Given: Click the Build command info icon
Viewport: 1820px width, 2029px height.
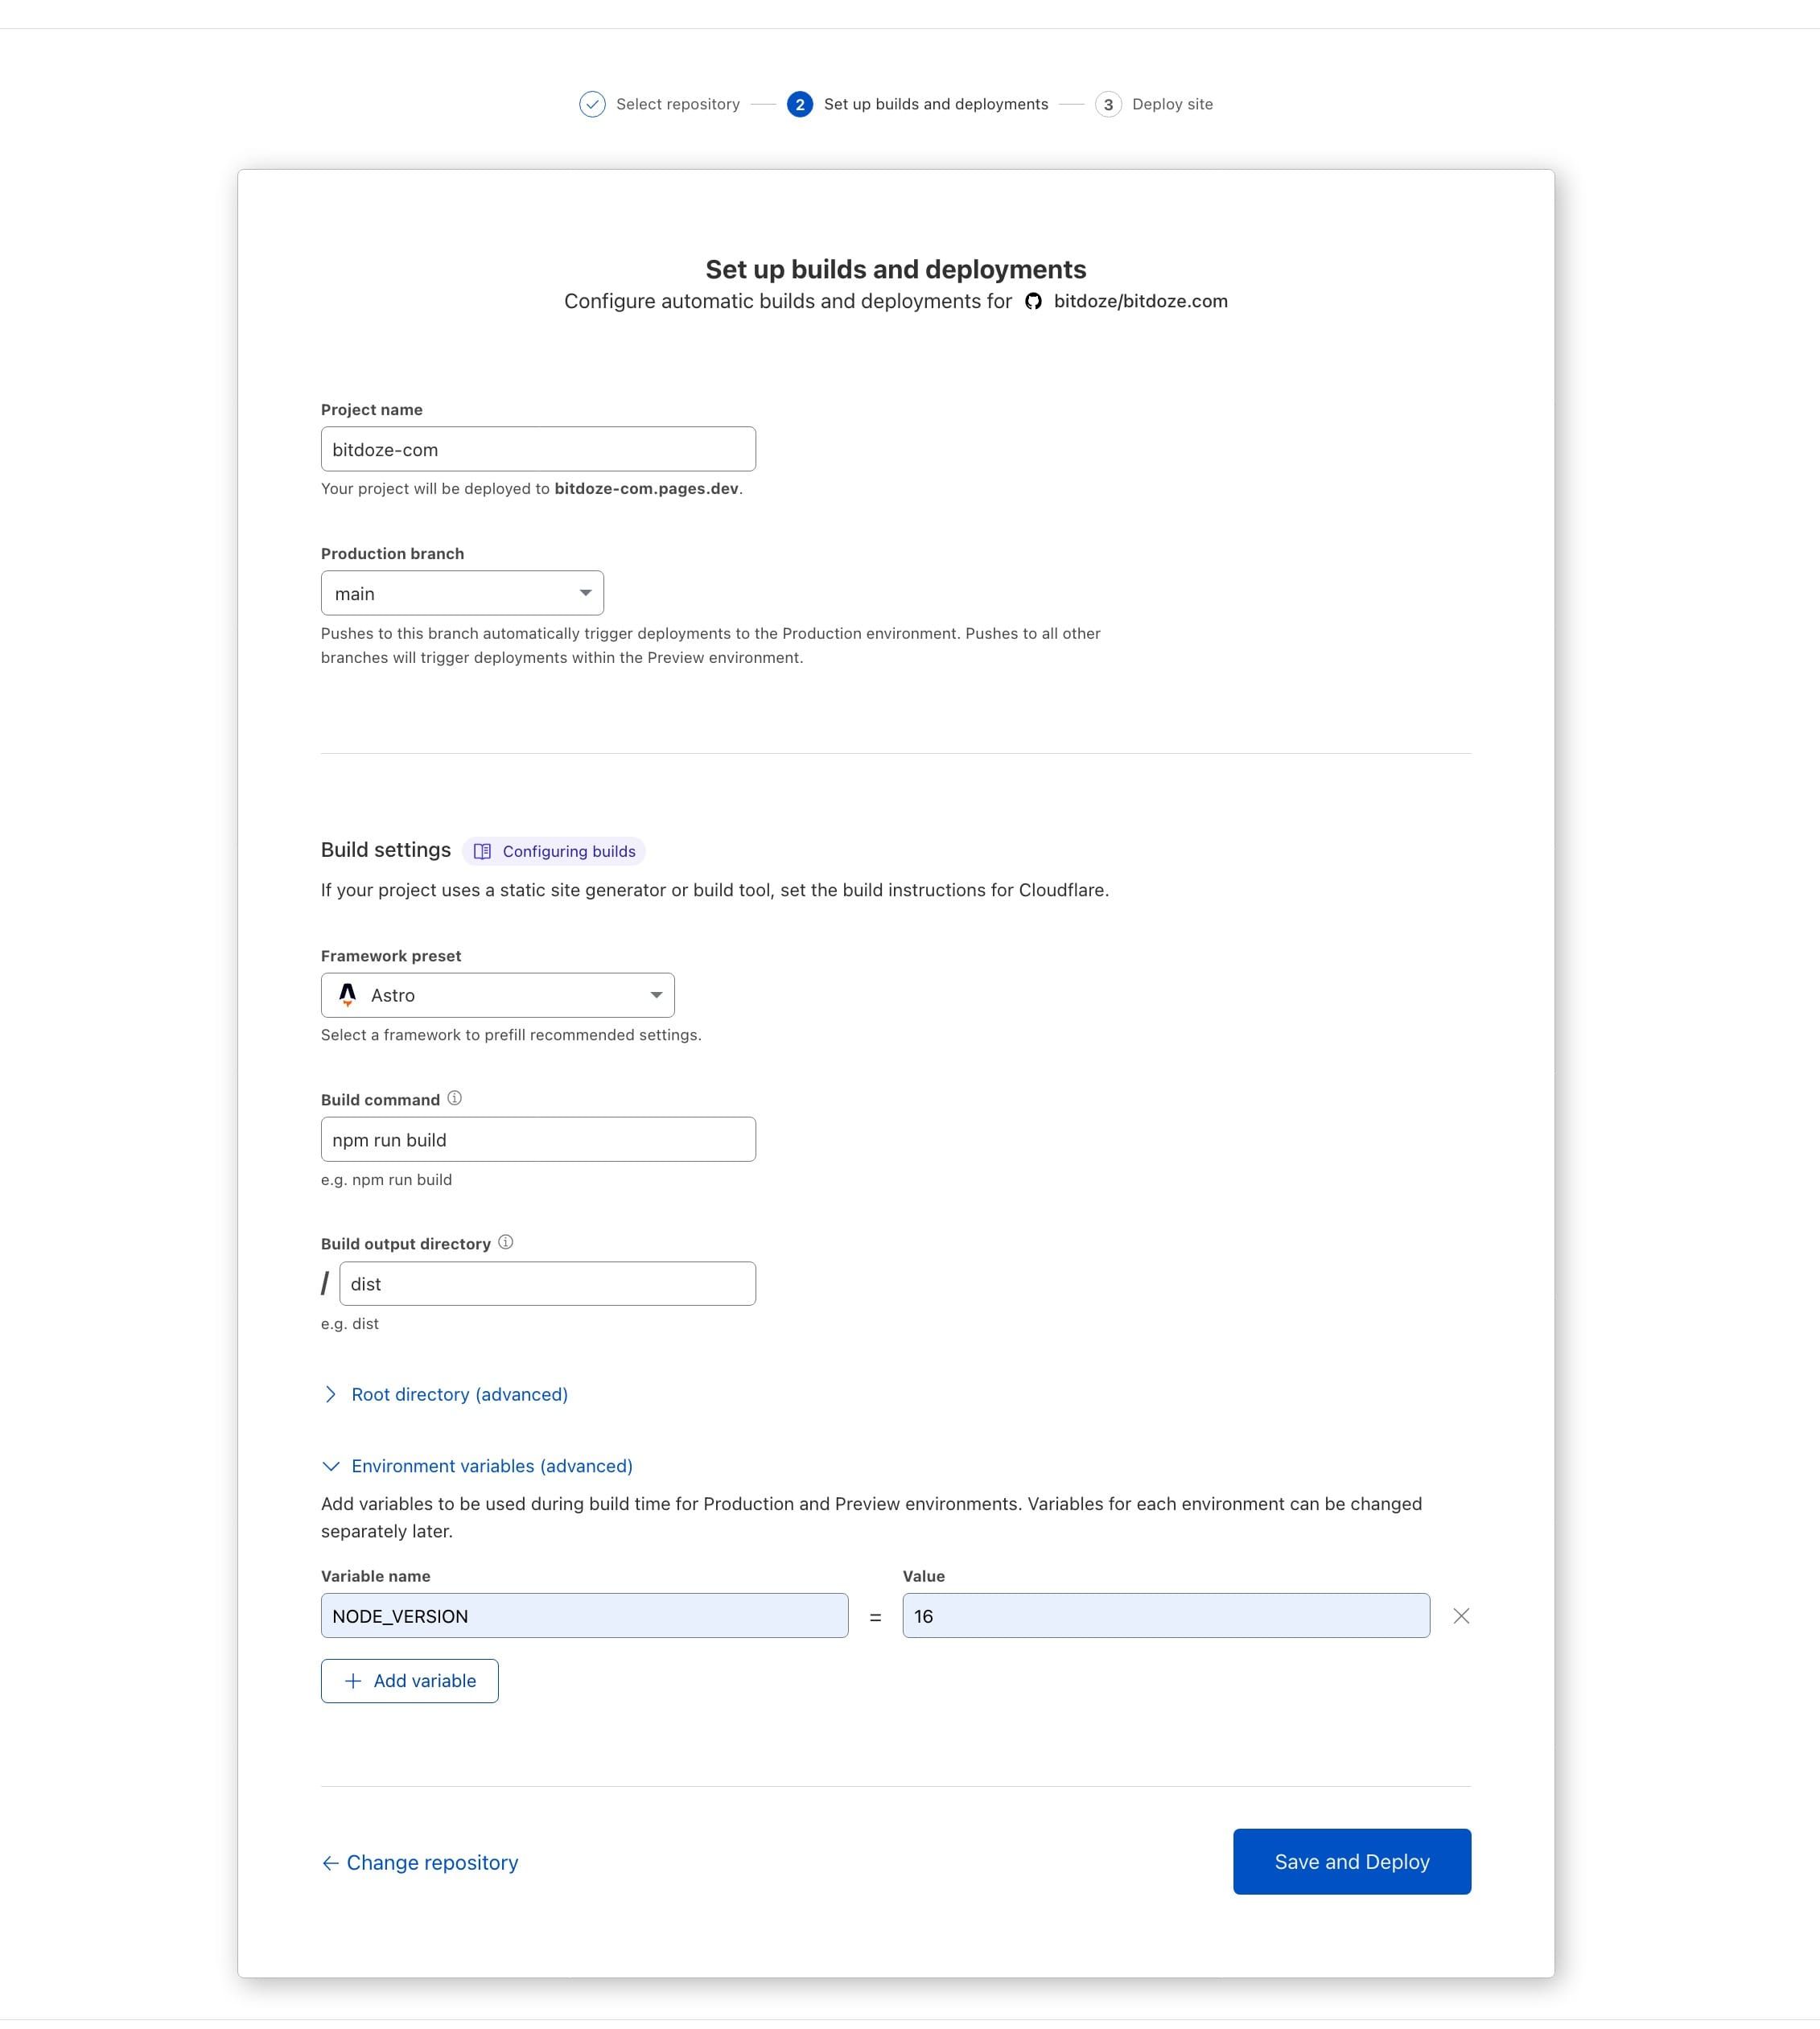Looking at the screenshot, I should pyautogui.click(x=454, y=1097).
